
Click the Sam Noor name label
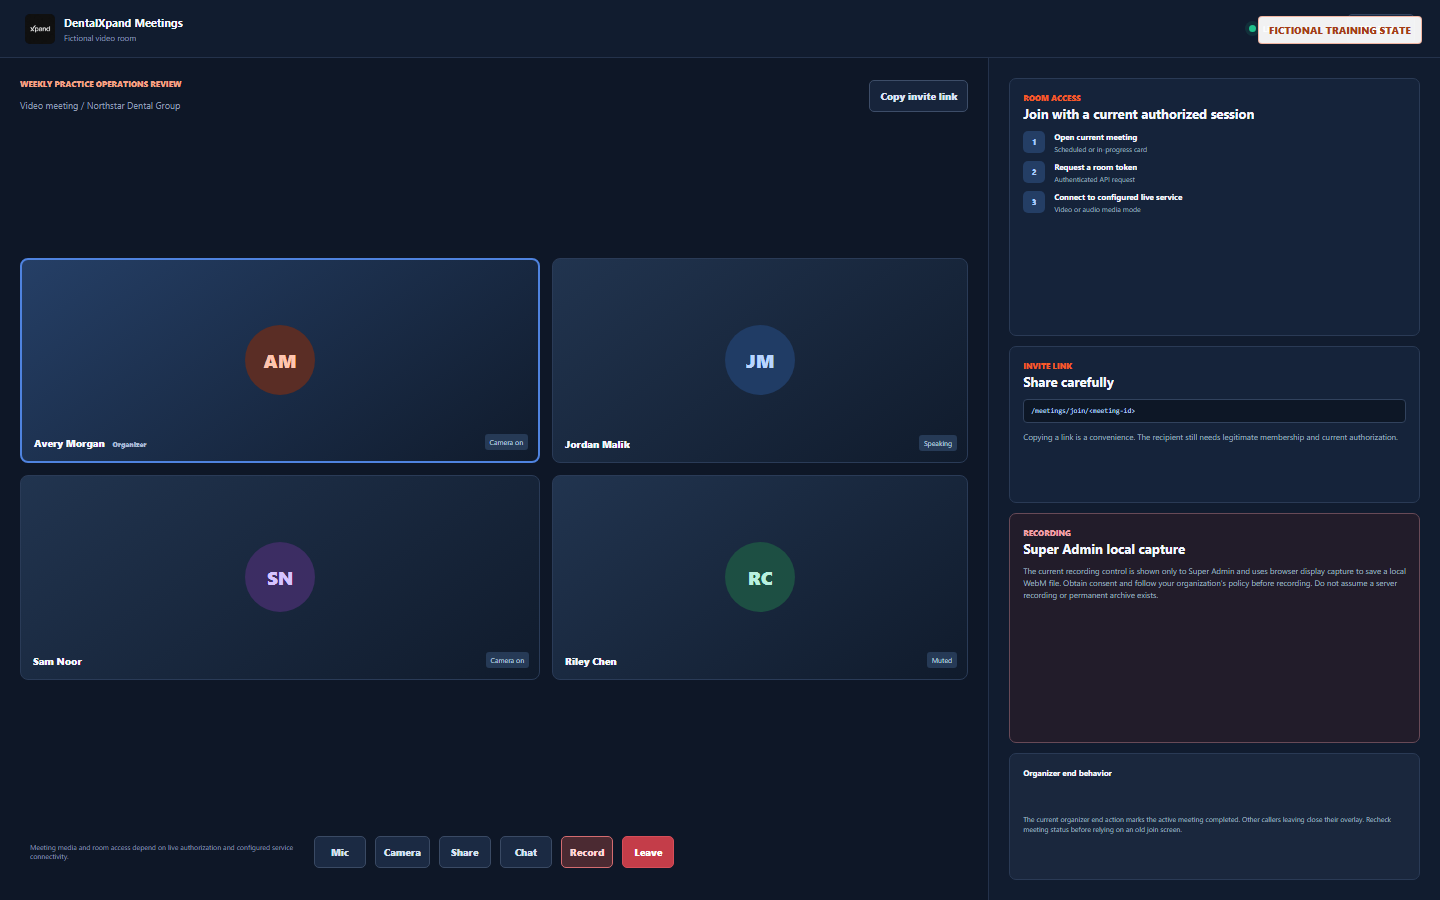pyautogui.click(x=57, y=661)
